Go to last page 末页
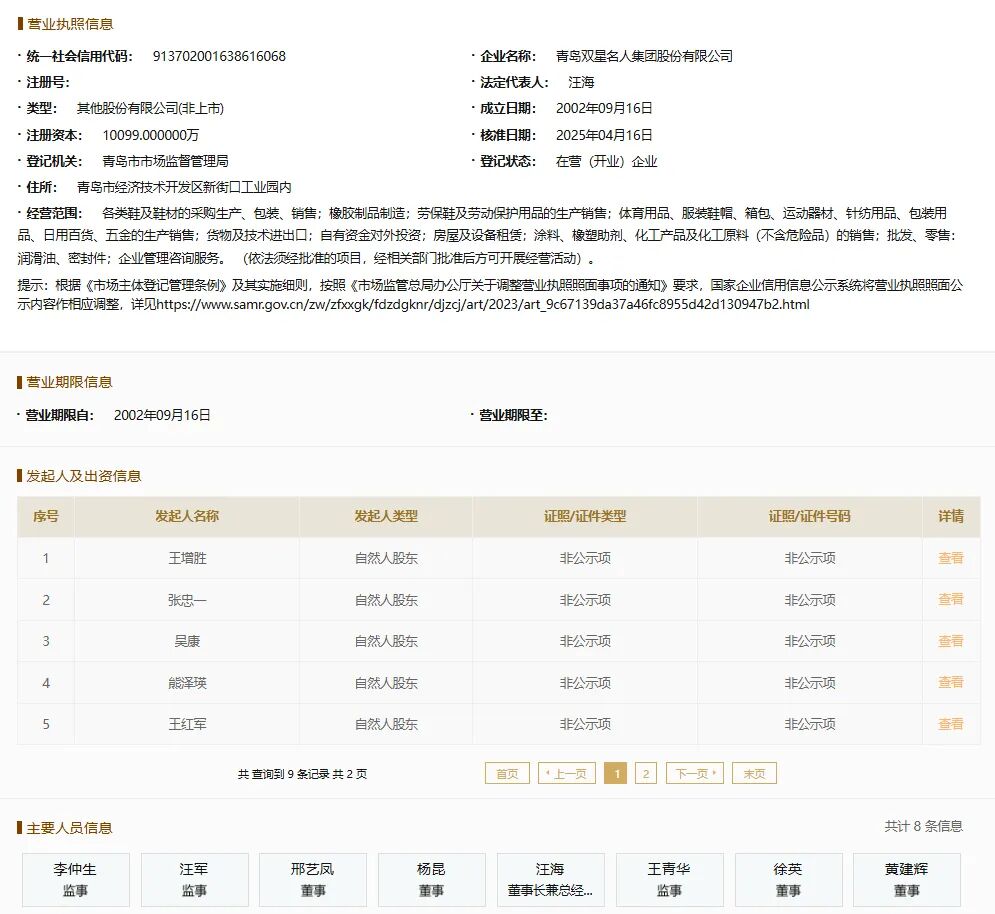995x914 pixels. (754, 773)
